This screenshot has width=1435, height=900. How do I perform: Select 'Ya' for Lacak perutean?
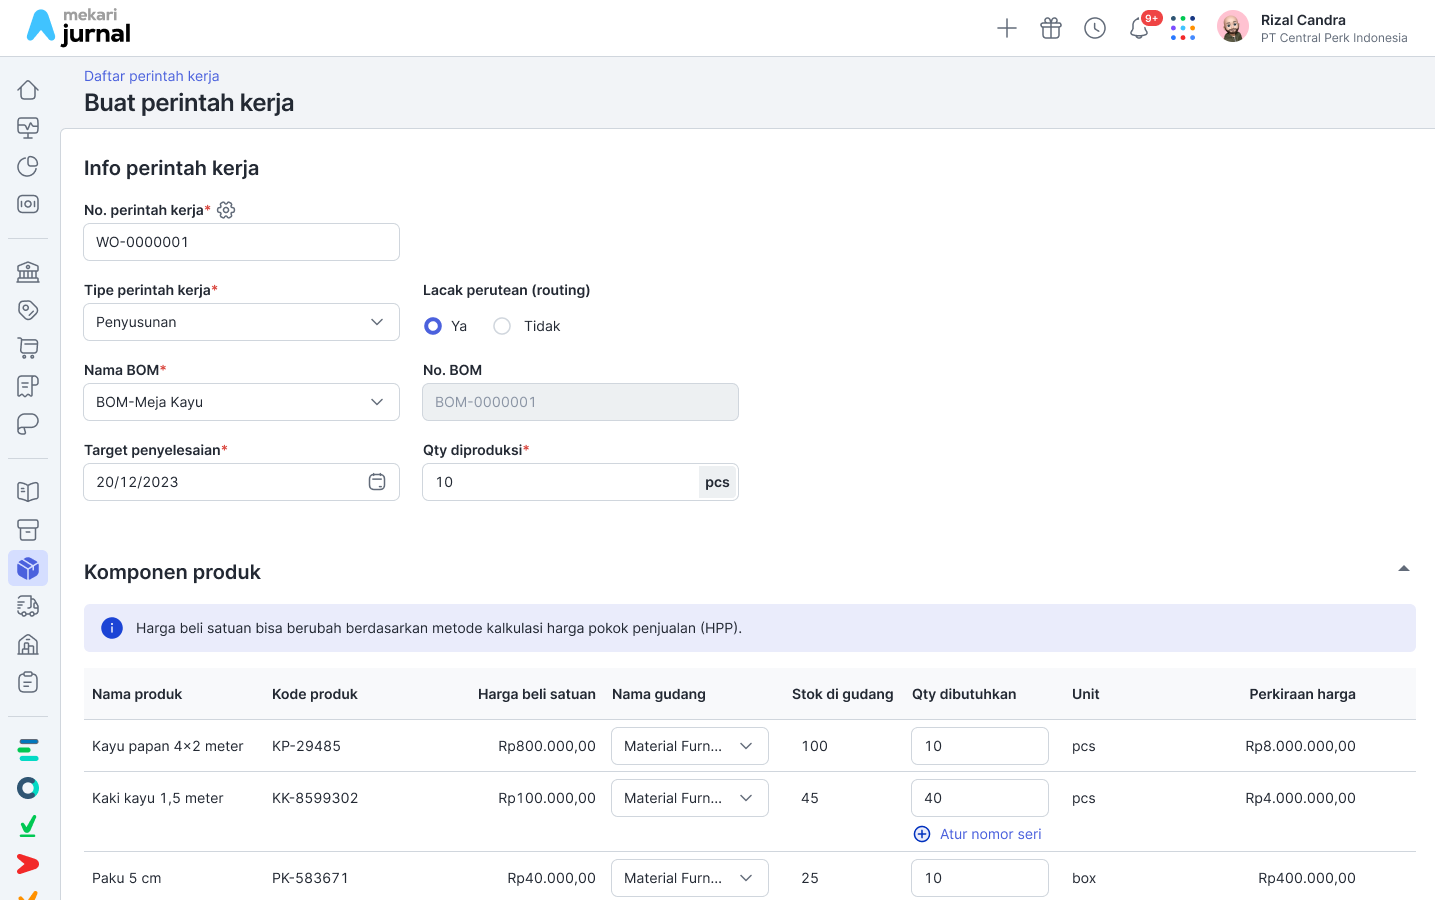click(x=433, y=326)
